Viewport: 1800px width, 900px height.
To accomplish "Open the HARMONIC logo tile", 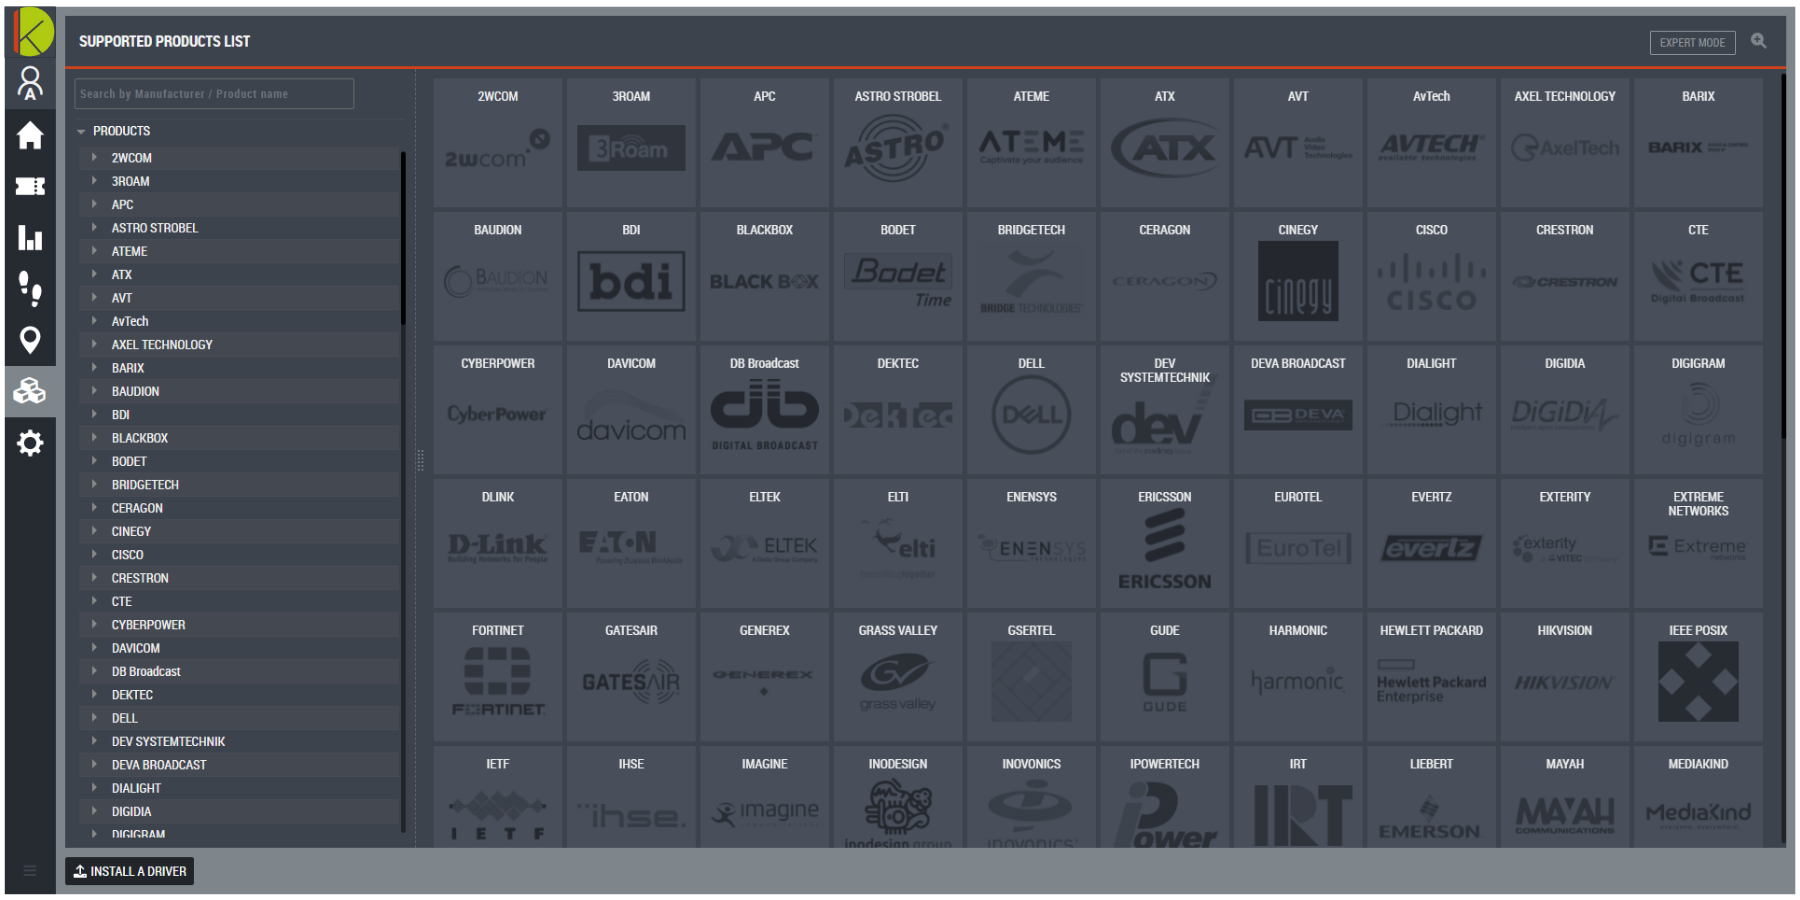I will (x=1298, y=677).
